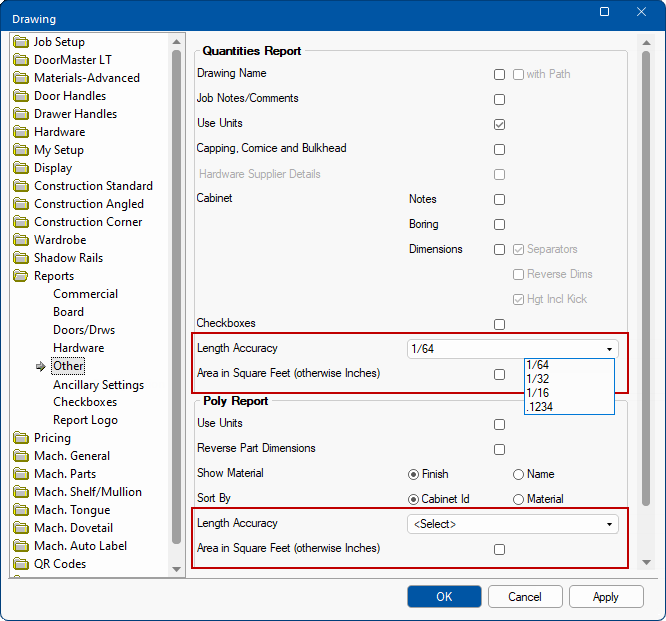Open the Quantities Report Length Accuracy dropdown

click(513, 349)
